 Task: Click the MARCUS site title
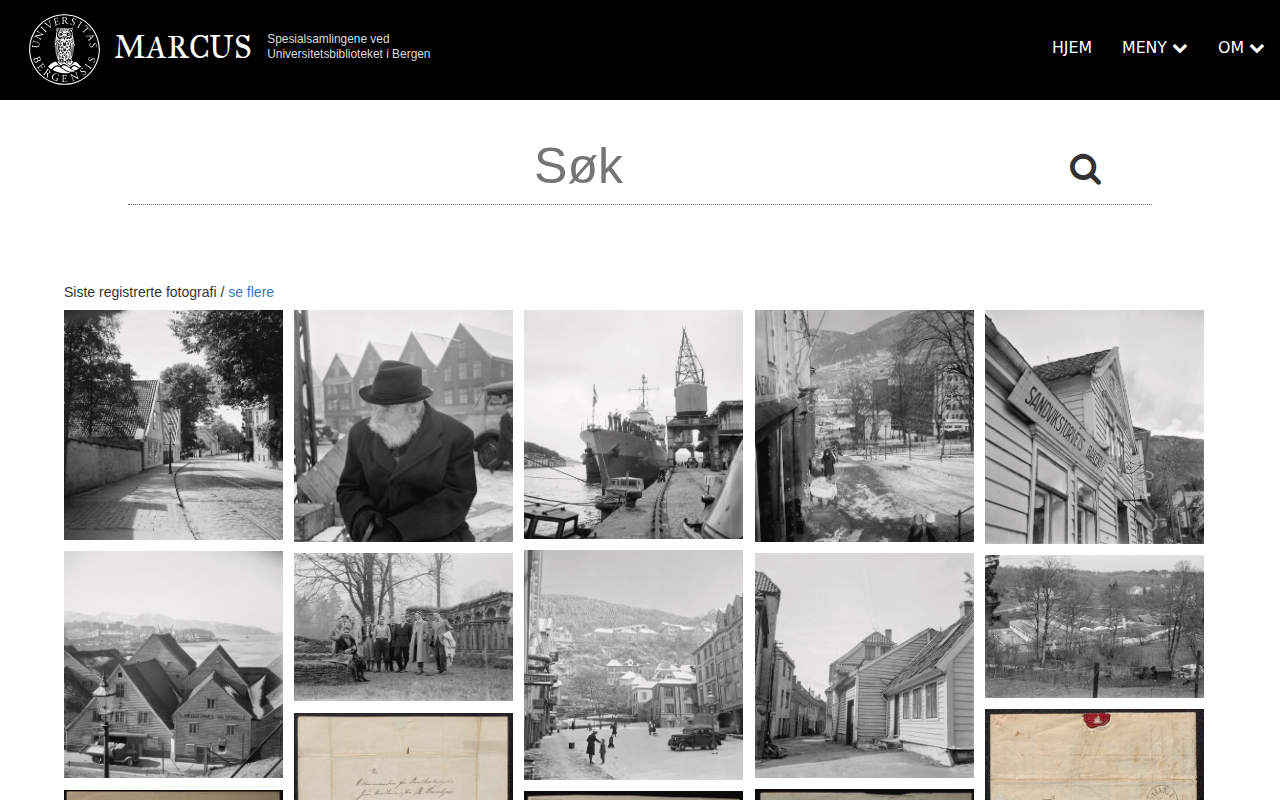pyautogui.click(x=182, y=47)
